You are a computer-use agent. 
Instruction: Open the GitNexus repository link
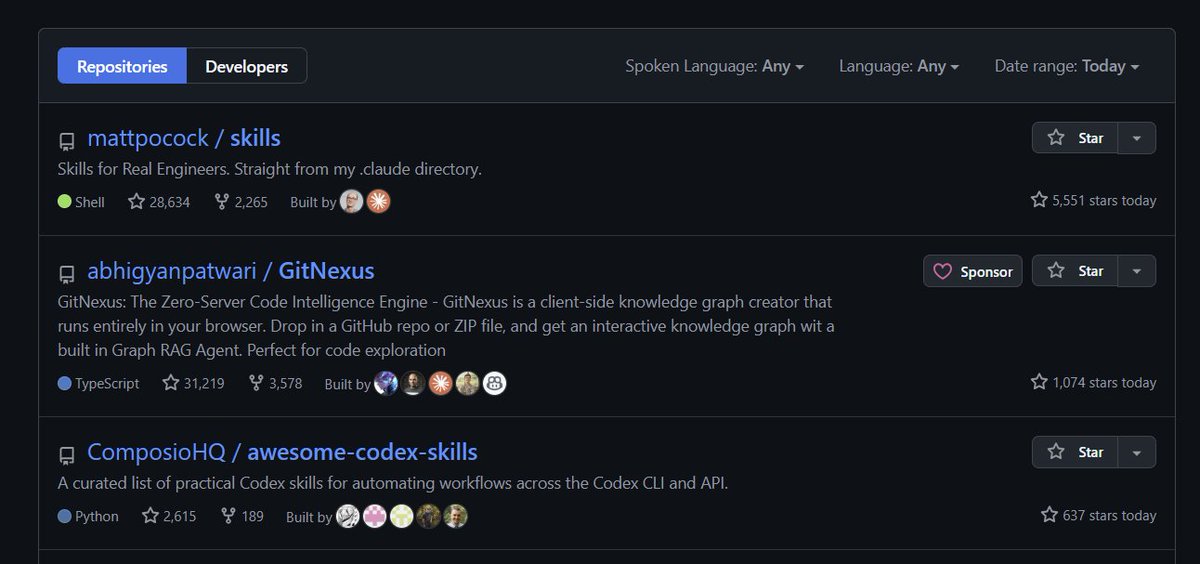(x=327, y=271)
